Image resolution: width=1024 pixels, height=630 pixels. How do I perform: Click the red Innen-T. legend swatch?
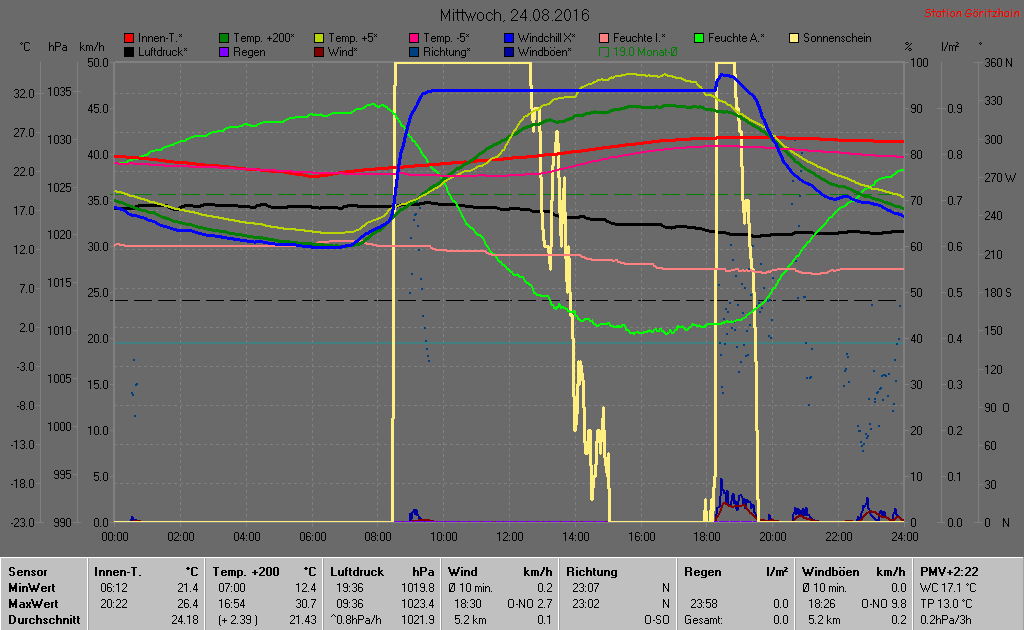(129, 38)
